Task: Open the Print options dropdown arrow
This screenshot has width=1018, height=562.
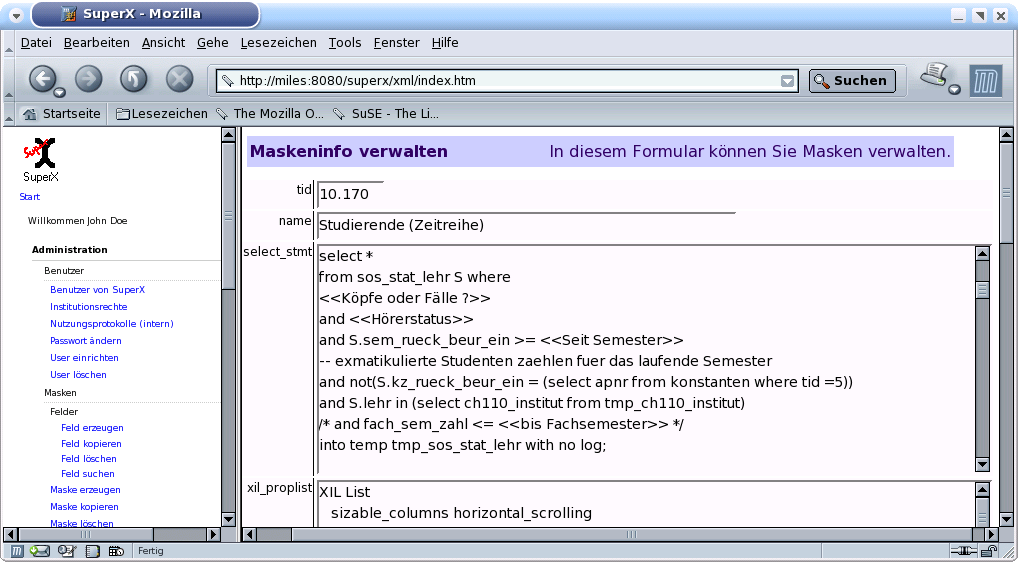Action: [954, 90]
